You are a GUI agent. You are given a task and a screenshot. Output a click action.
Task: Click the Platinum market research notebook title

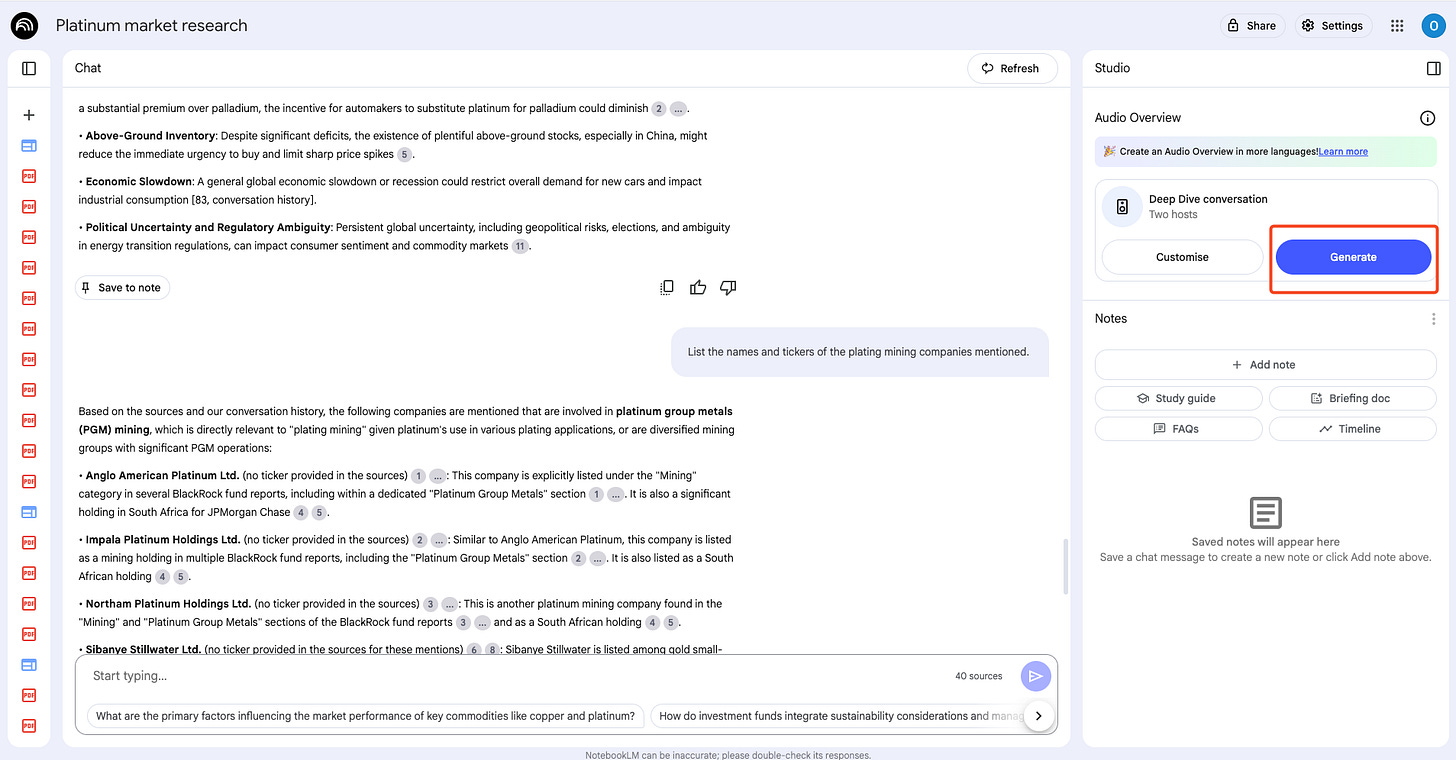coord(152,26)
